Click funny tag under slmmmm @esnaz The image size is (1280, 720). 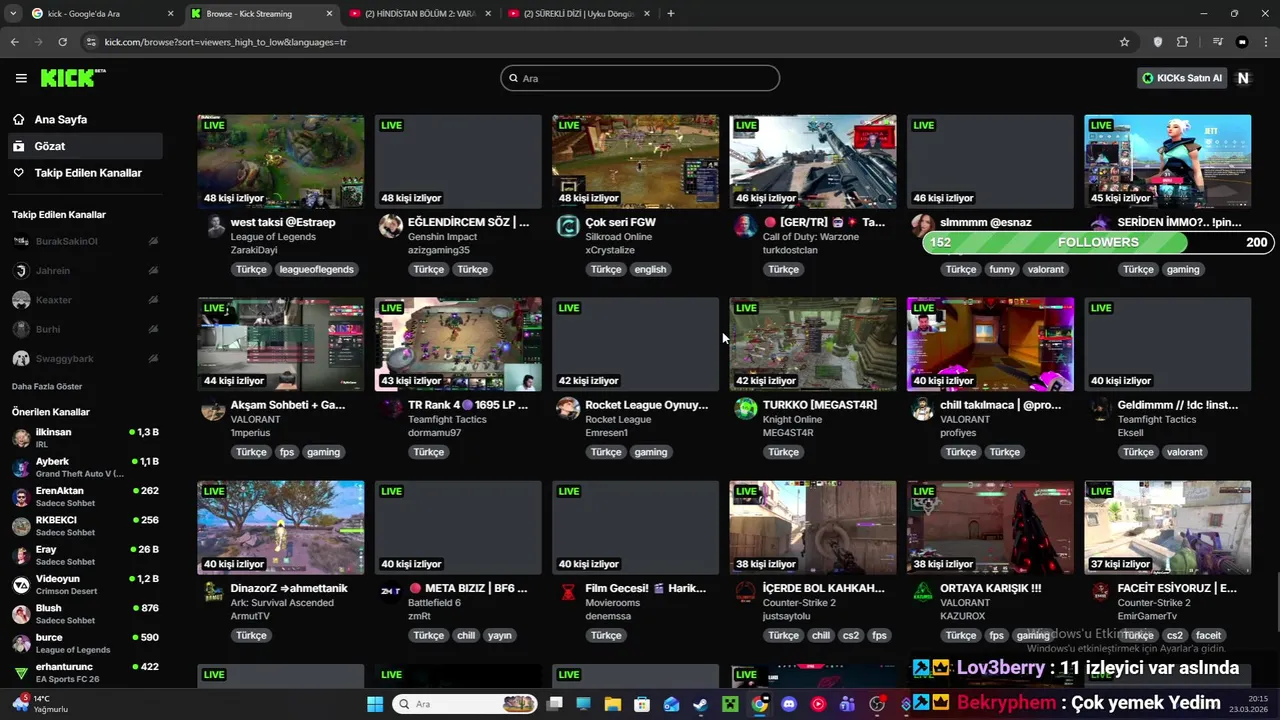point(1001,269)
